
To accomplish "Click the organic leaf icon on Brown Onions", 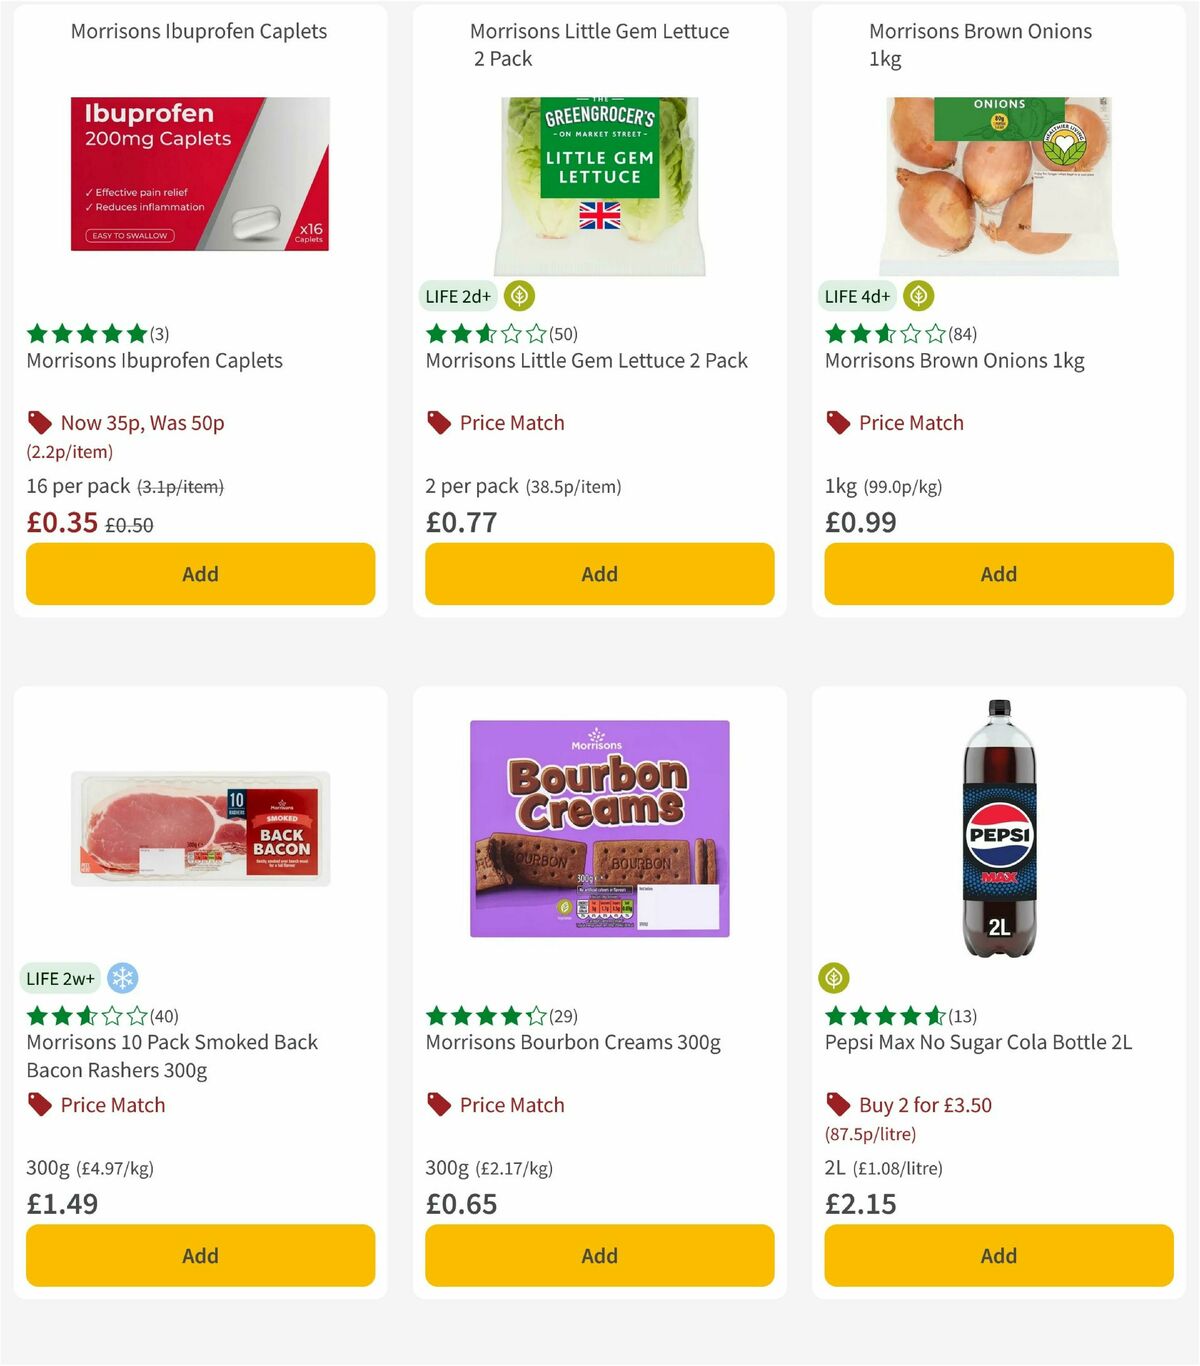I will tap(918, 296).
